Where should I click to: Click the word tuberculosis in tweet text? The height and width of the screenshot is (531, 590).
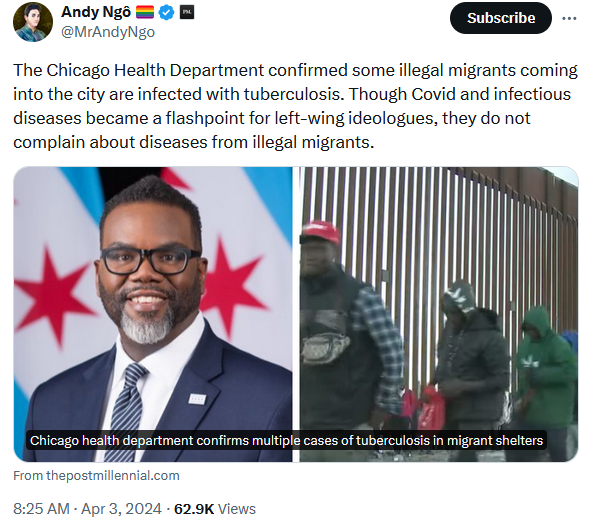[292, 94]
